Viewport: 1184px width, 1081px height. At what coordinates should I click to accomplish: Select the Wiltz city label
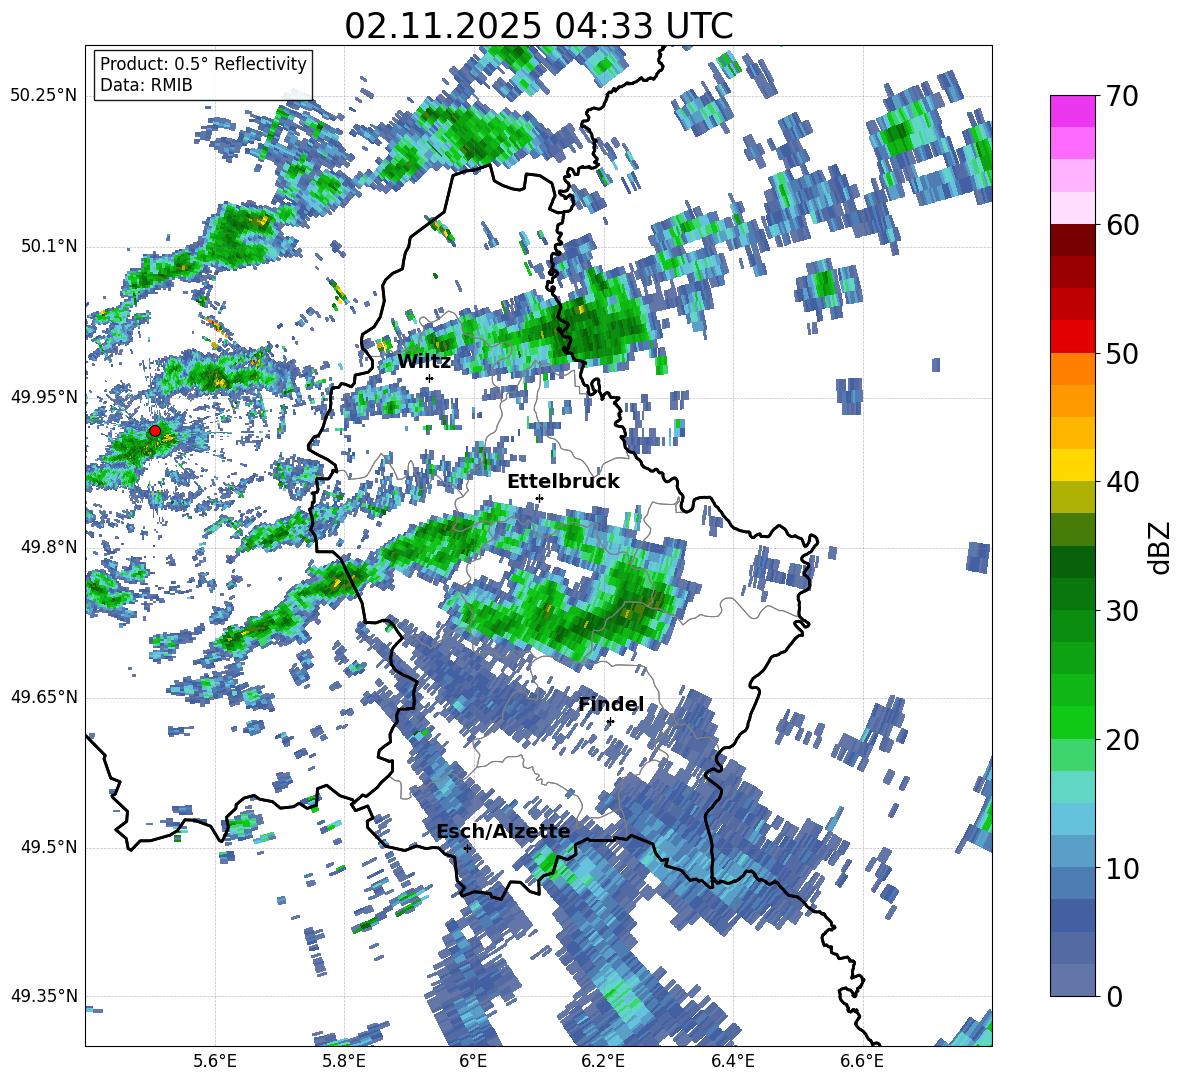(424, 361)
